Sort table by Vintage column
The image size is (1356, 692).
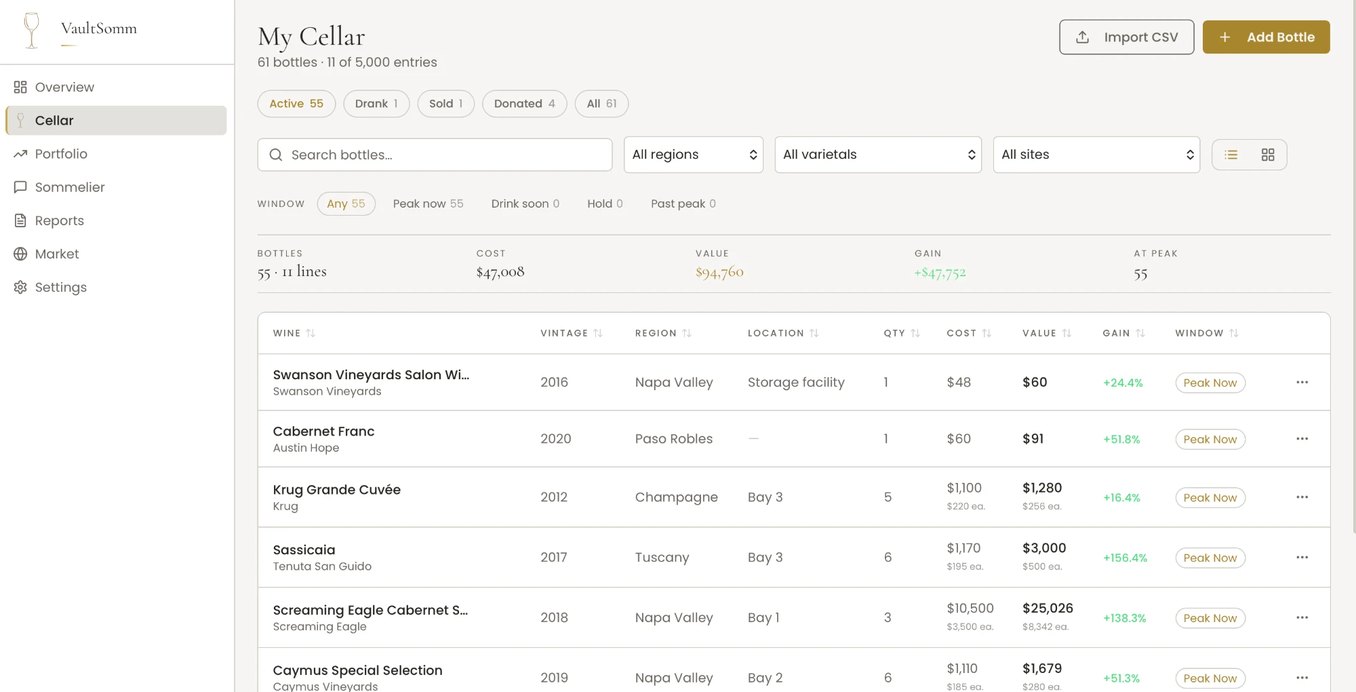click(x=572, y=333)
